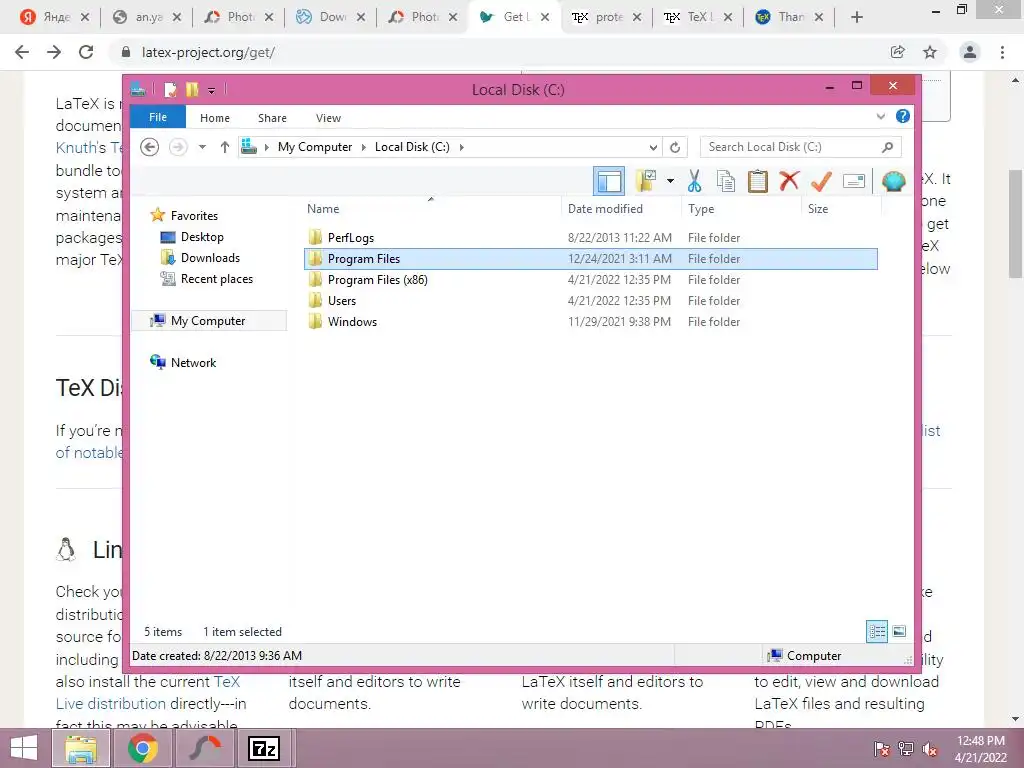Open the Live distribution link on the webpage
This screenshot has width=1024, height=768.
(110, 703)
